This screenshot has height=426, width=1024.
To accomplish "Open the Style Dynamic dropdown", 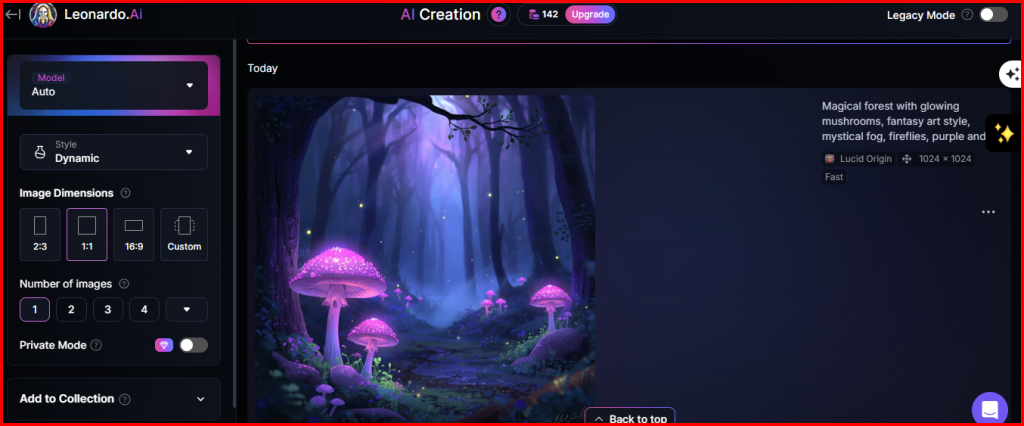I will tap(114, 152).
